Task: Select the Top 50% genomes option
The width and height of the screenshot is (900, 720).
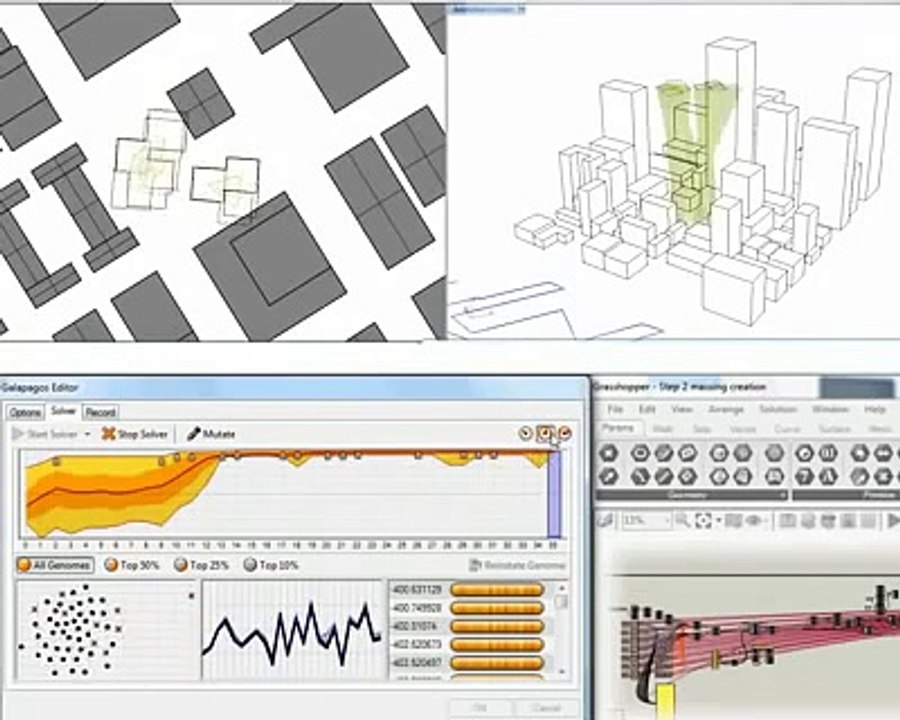Action: (131, 565)
